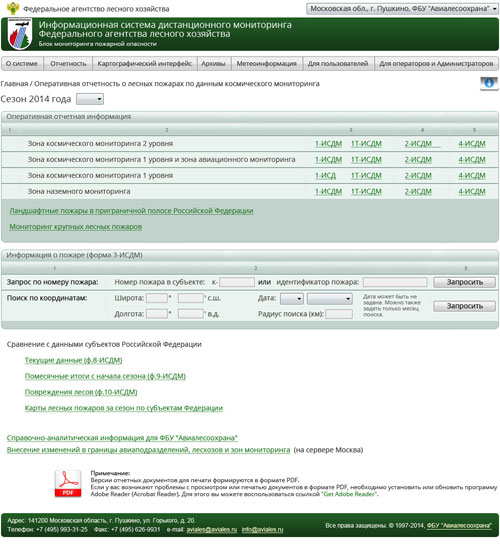Open 4-ИСДМ for ground monitoring zone
Image resolution: width=500 pixels, height=545 pixels.
point(472,192)
